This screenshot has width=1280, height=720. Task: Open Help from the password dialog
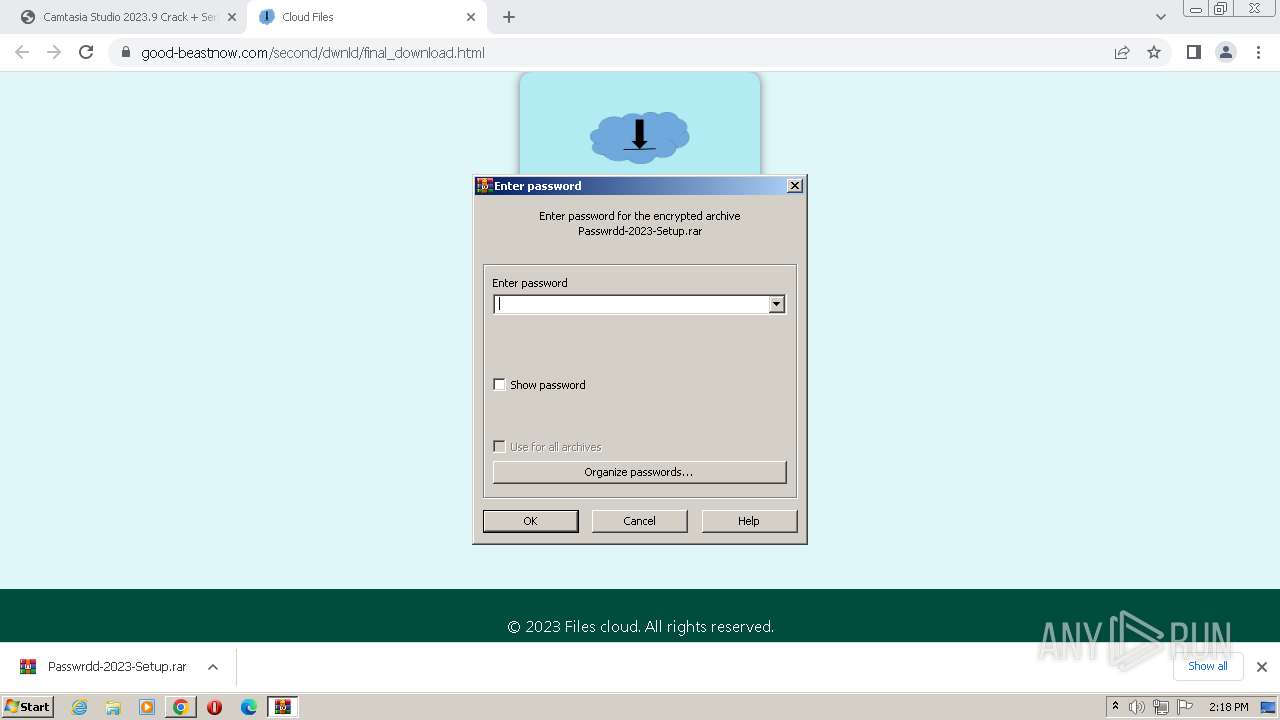(749, 521)
